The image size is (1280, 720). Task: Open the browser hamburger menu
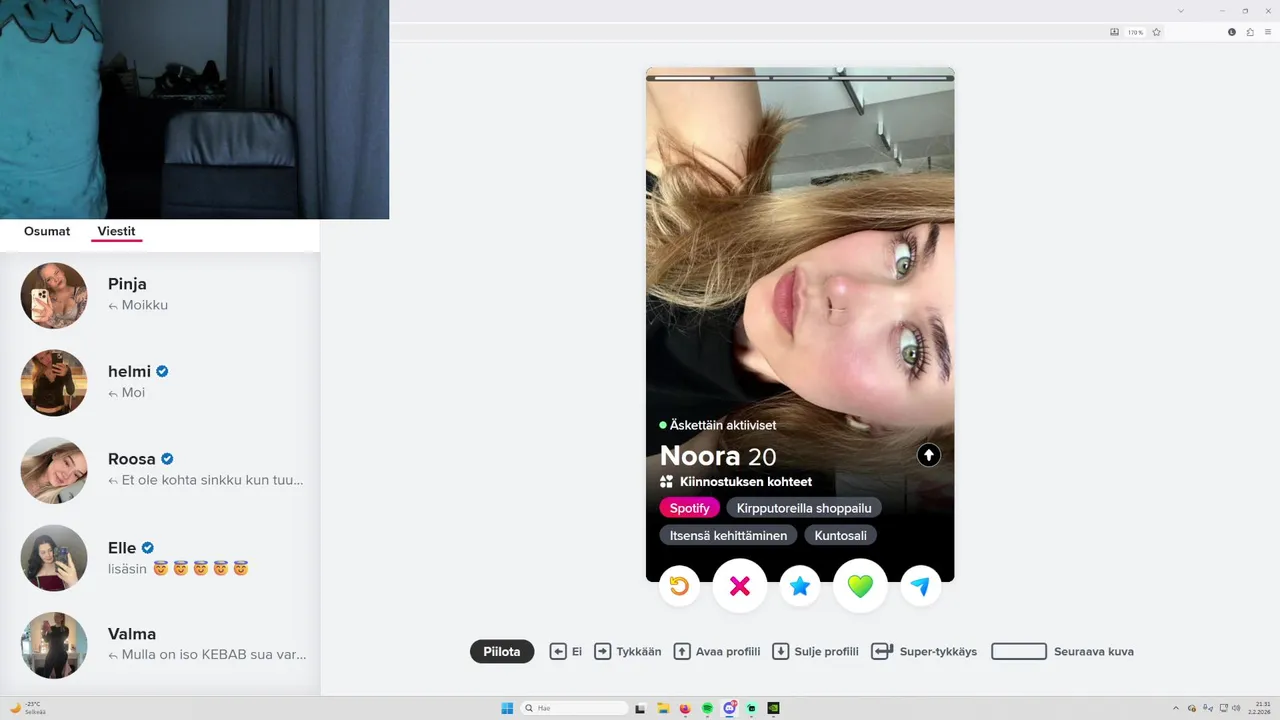click(x=1268, y=32)
